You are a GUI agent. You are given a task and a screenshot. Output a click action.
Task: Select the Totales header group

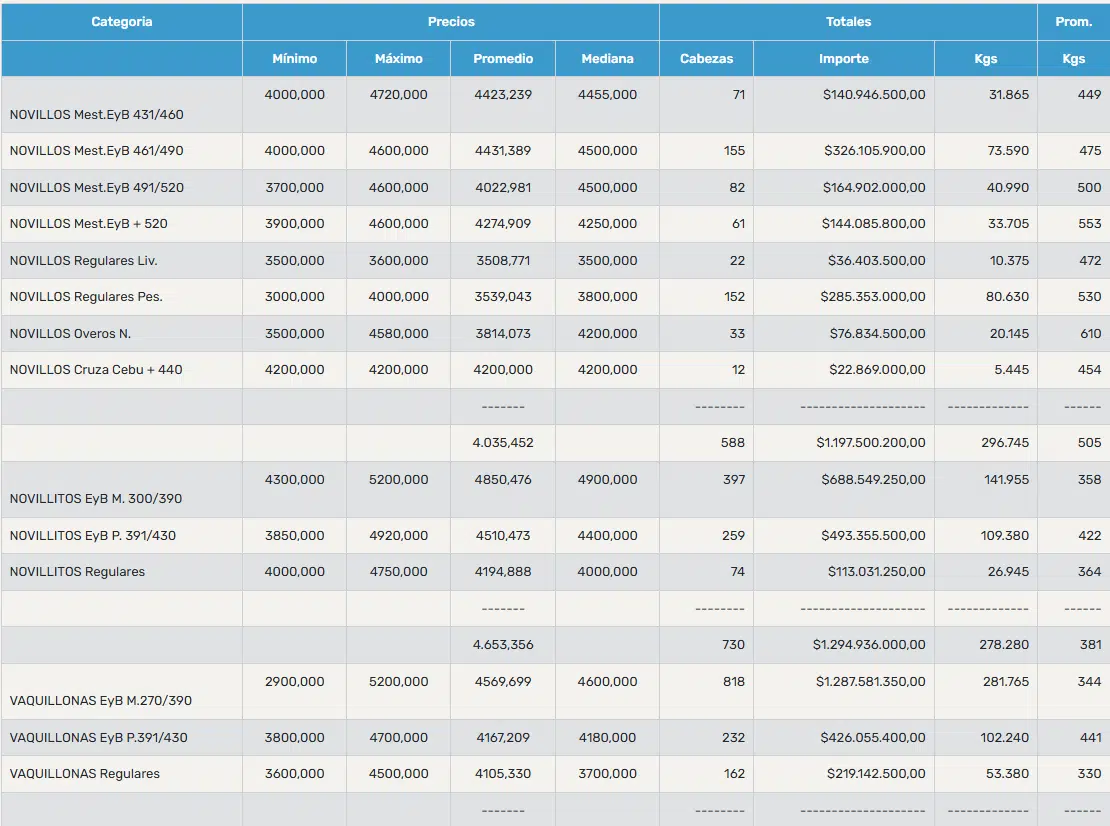849,22
